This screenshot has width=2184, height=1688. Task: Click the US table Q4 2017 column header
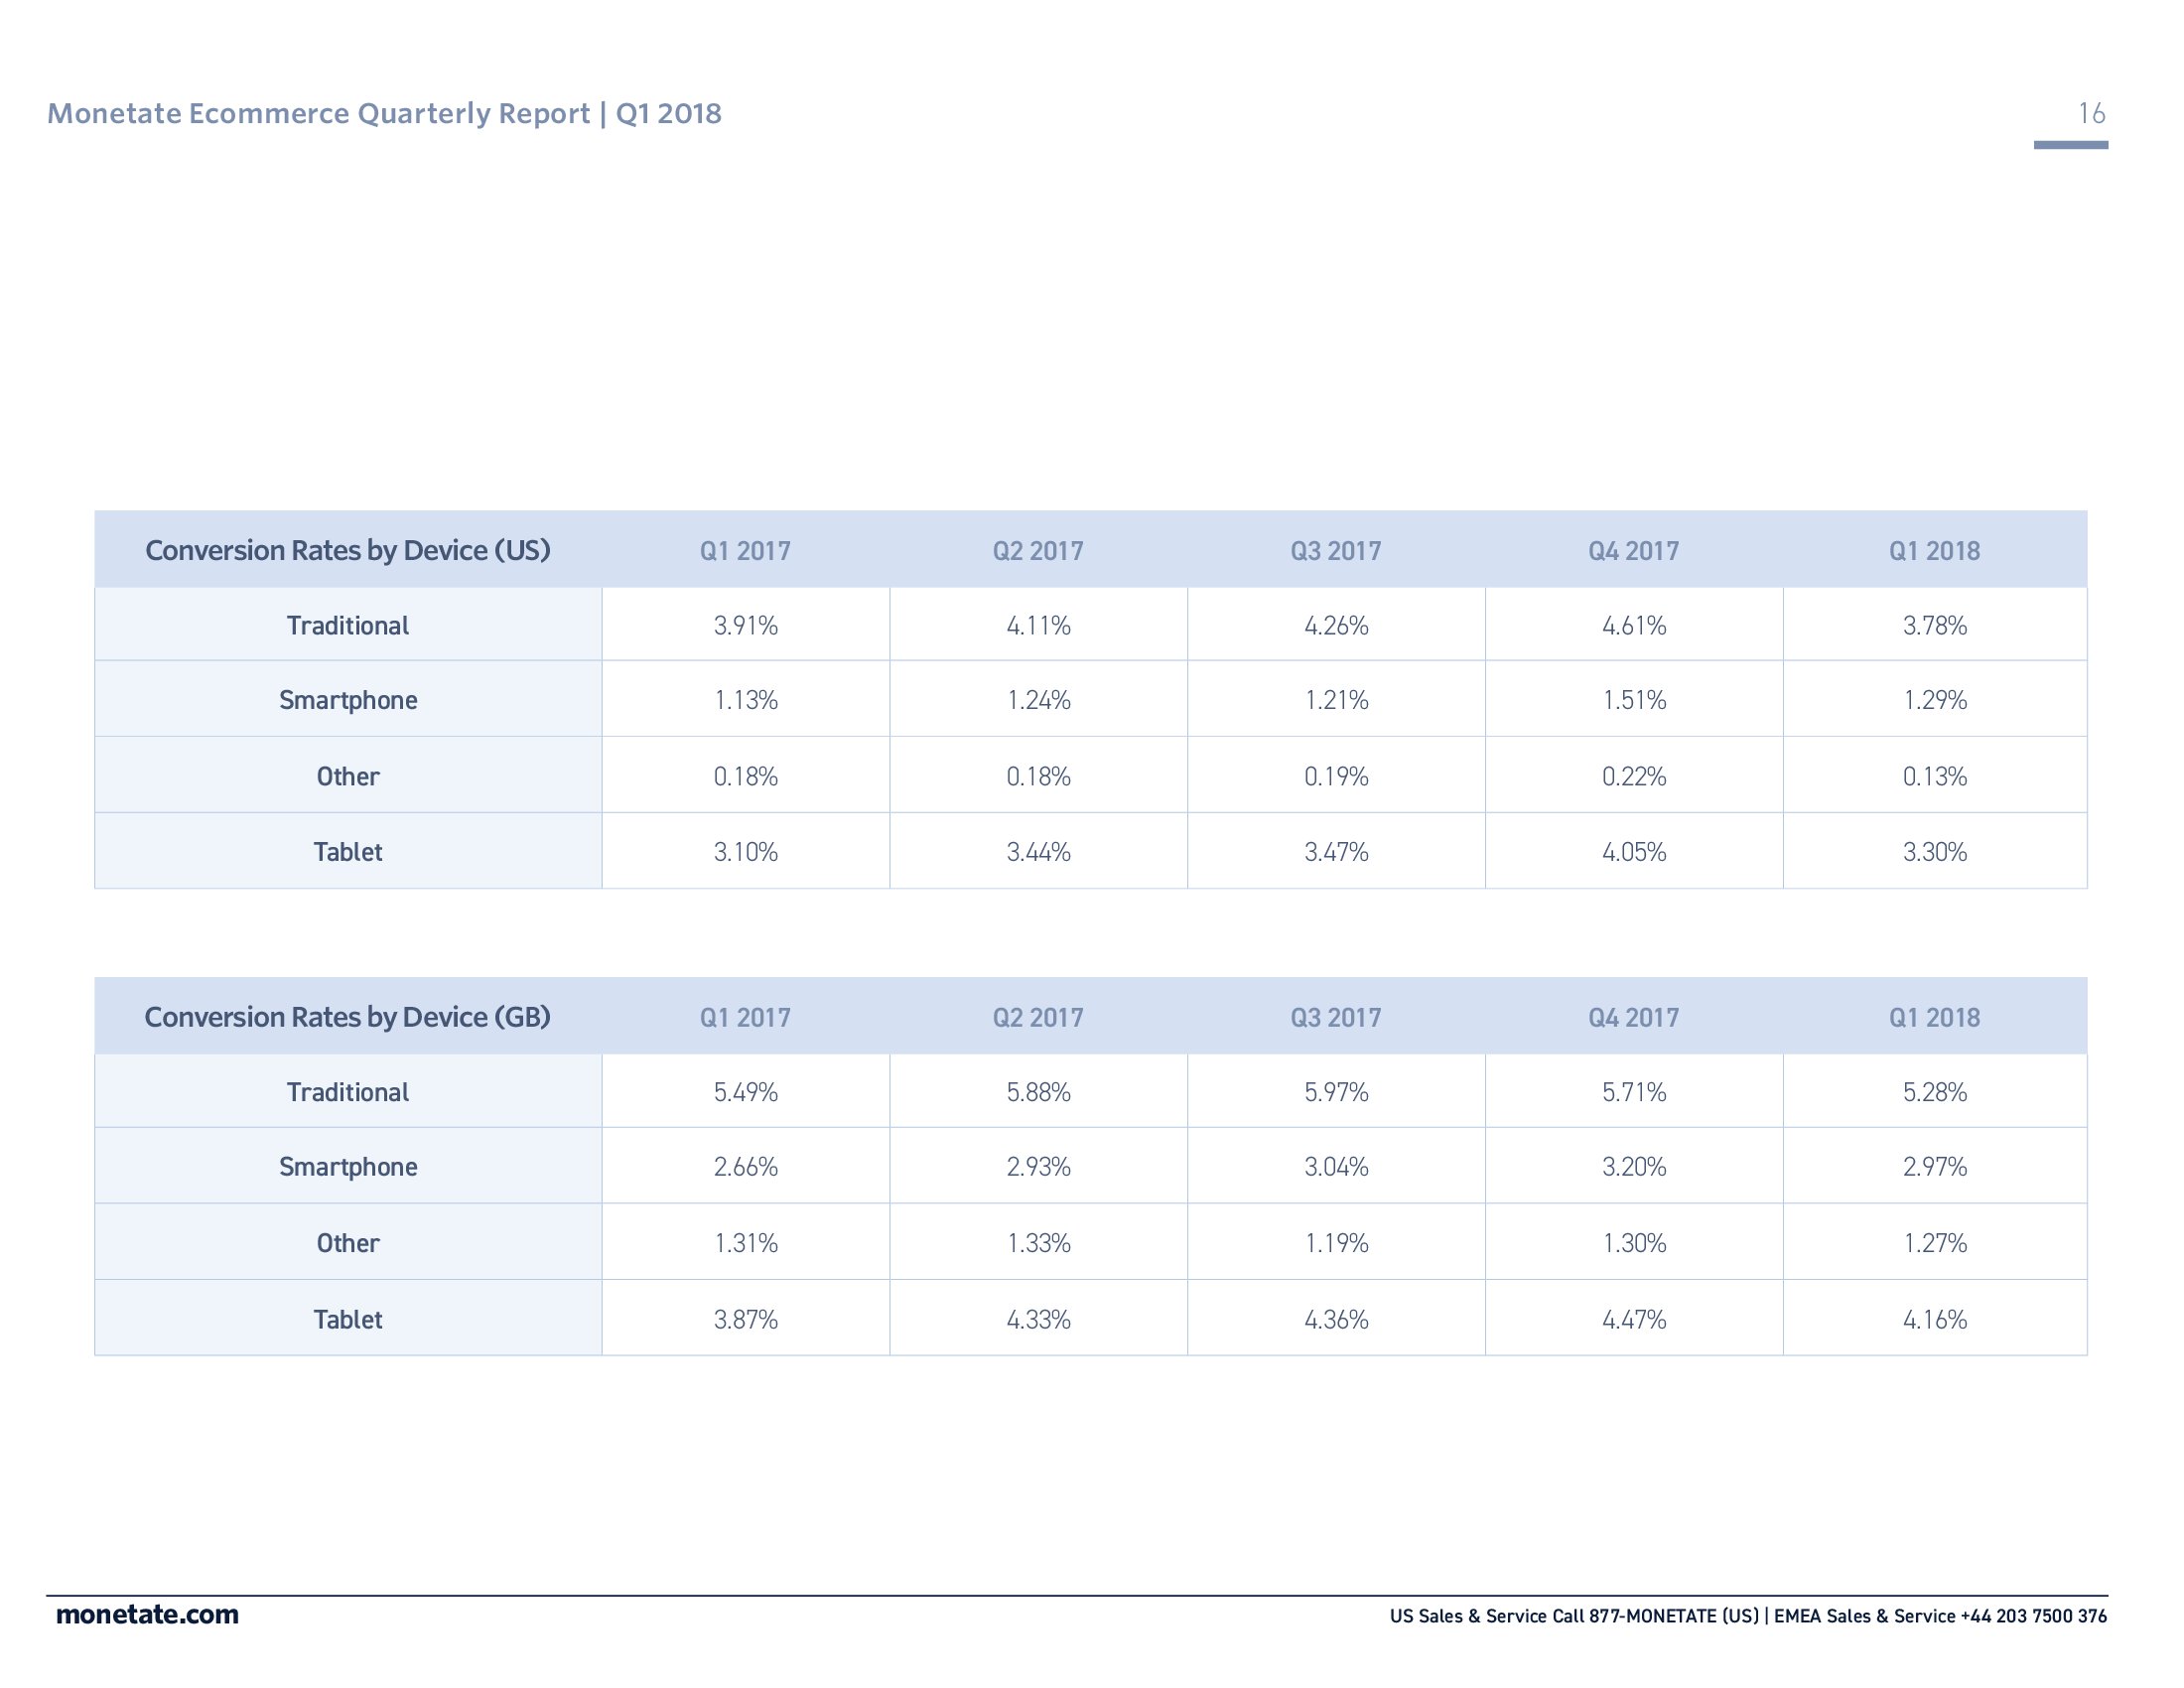pyautogui.click(x=1634, y=551)
